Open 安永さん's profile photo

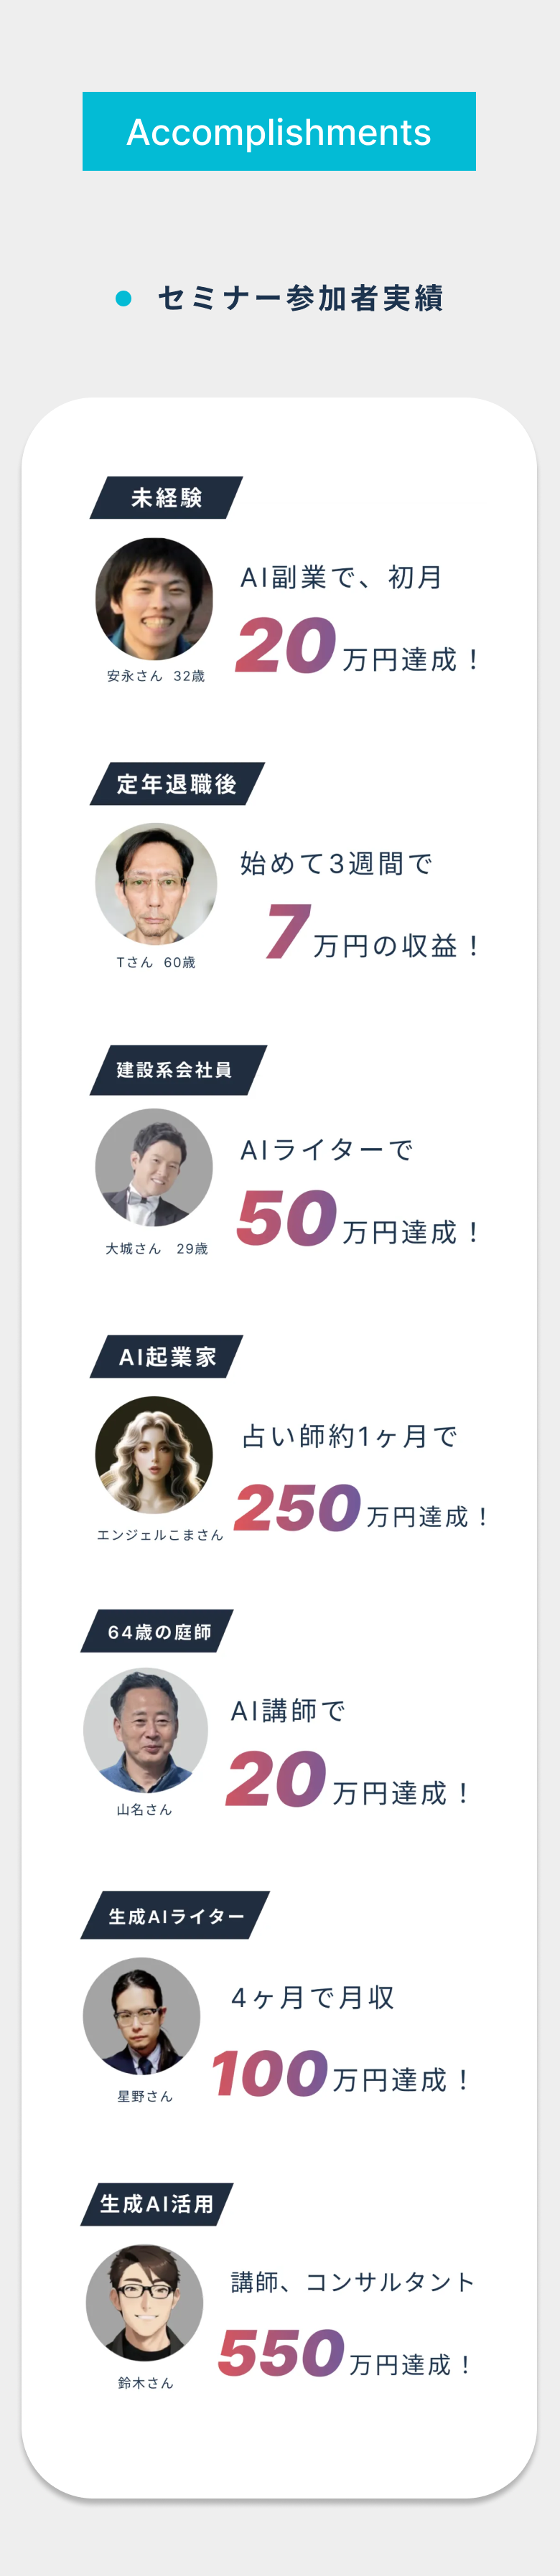(154, 598)
